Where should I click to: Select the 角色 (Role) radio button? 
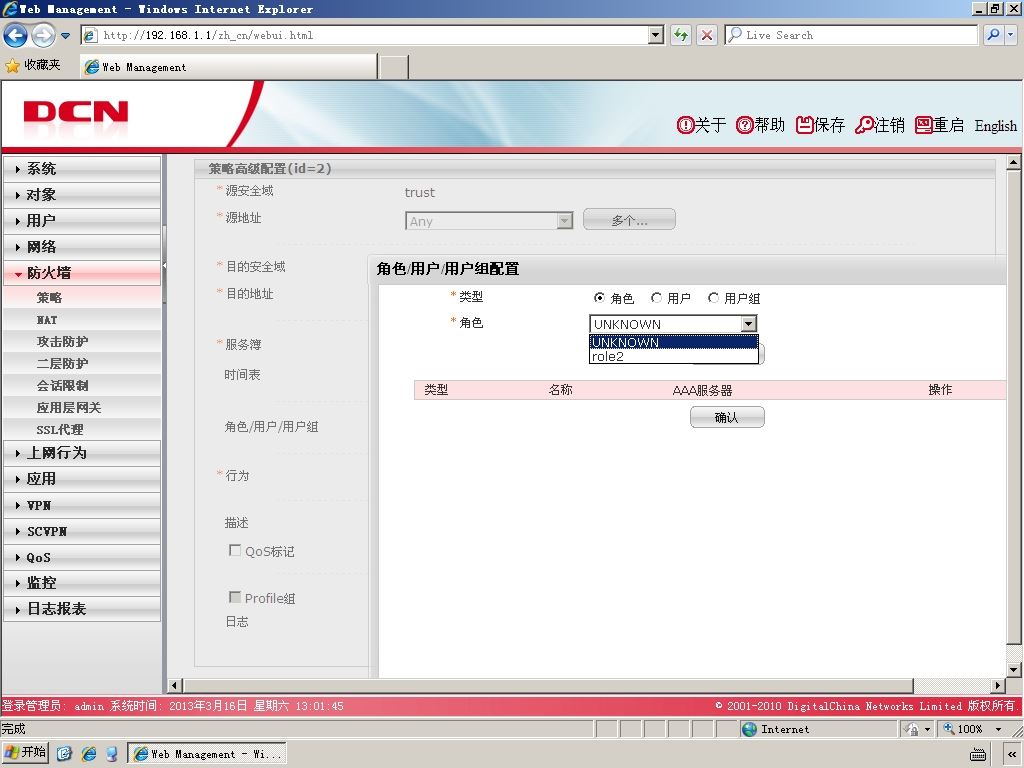[599, 298]
